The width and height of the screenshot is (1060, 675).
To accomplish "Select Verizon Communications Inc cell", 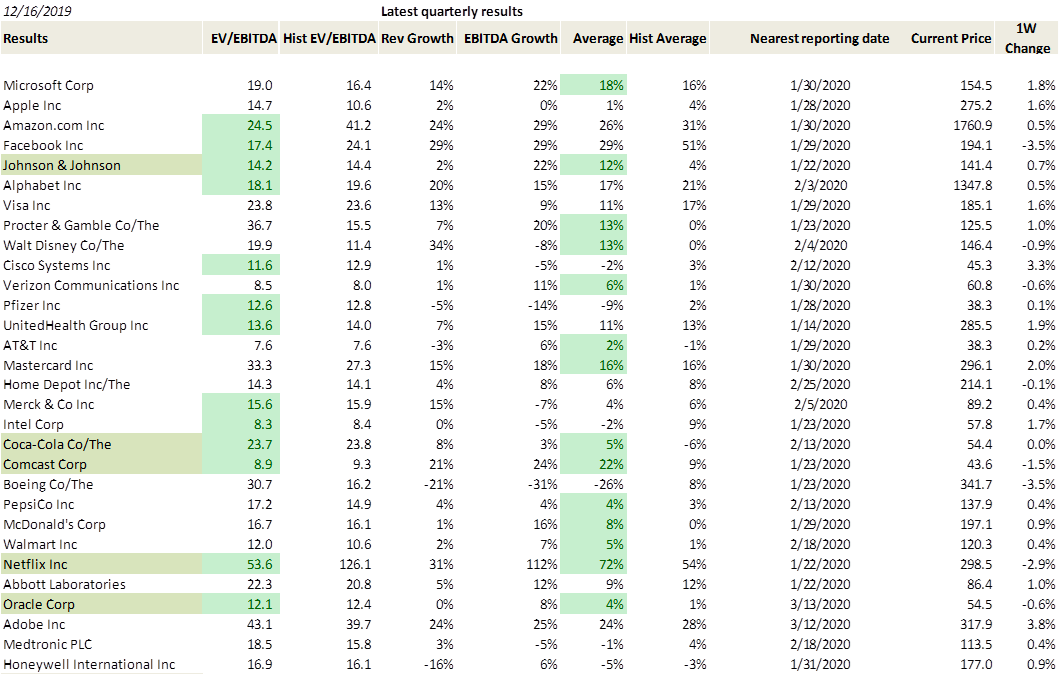I will (x=91, y=285).
